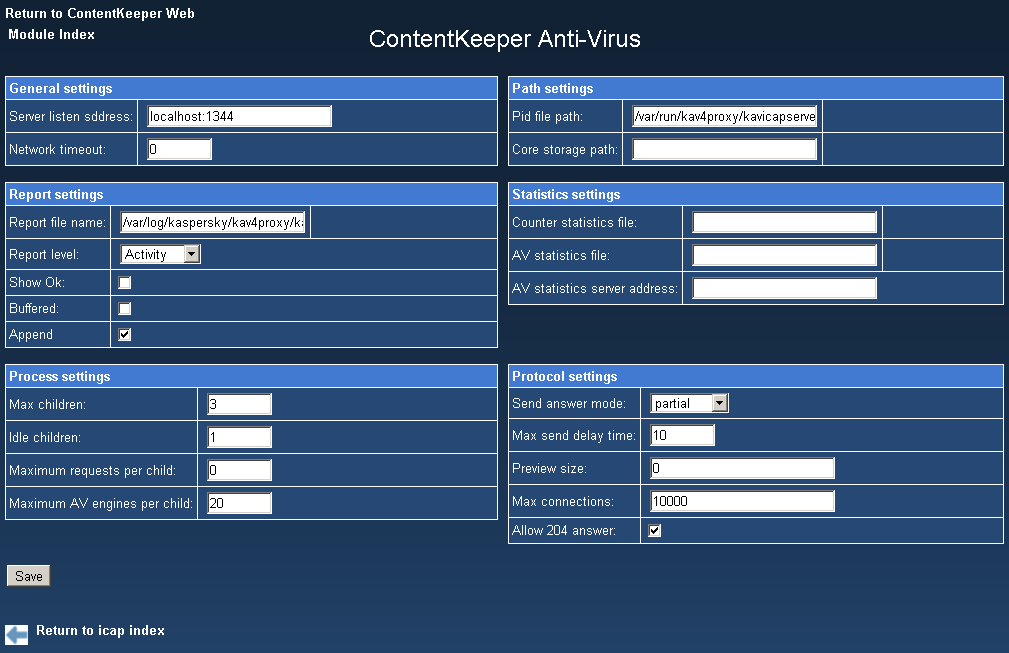This screenshot has height=653, width=1009.
Task: Click the 'Max send delay time:' label
Action: tap(574, 436)
